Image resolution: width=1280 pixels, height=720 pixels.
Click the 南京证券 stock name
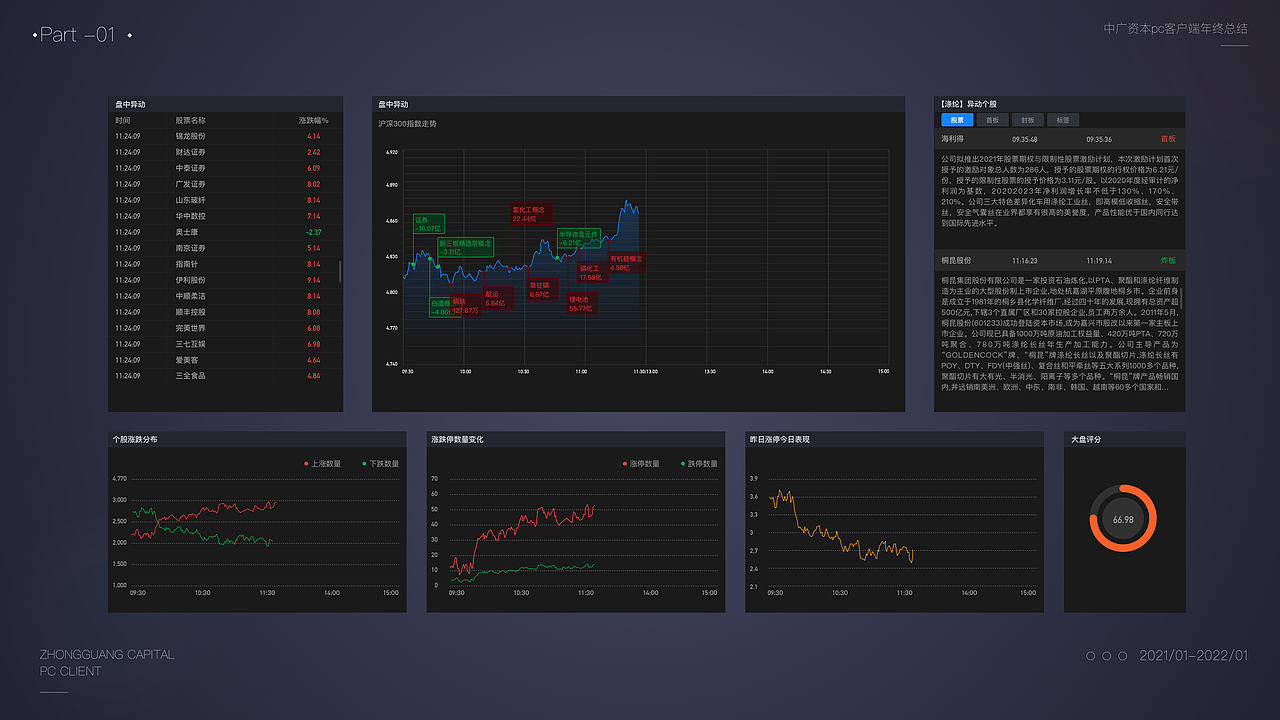pos(190,248)
